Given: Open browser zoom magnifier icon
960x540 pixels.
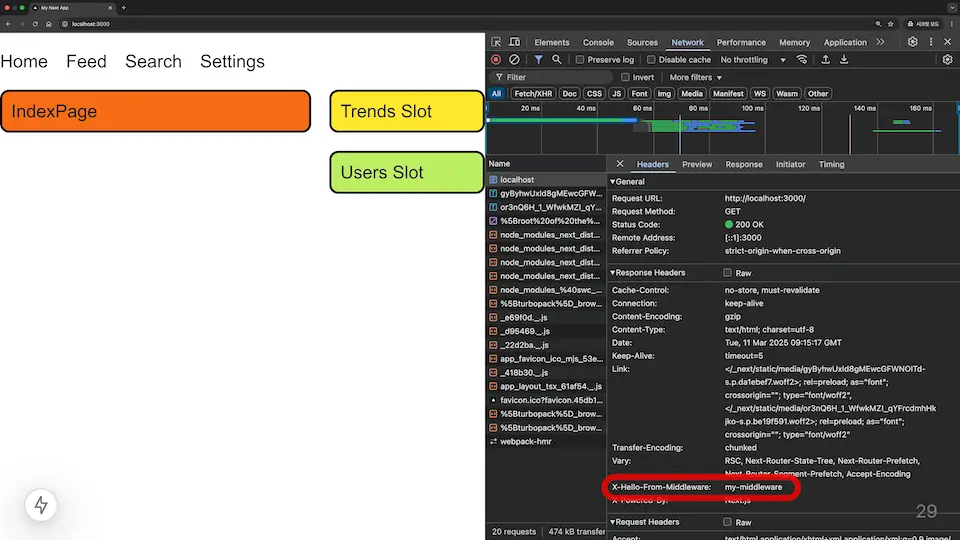Looking at the screenshot, I should click(x=878, y=24).
